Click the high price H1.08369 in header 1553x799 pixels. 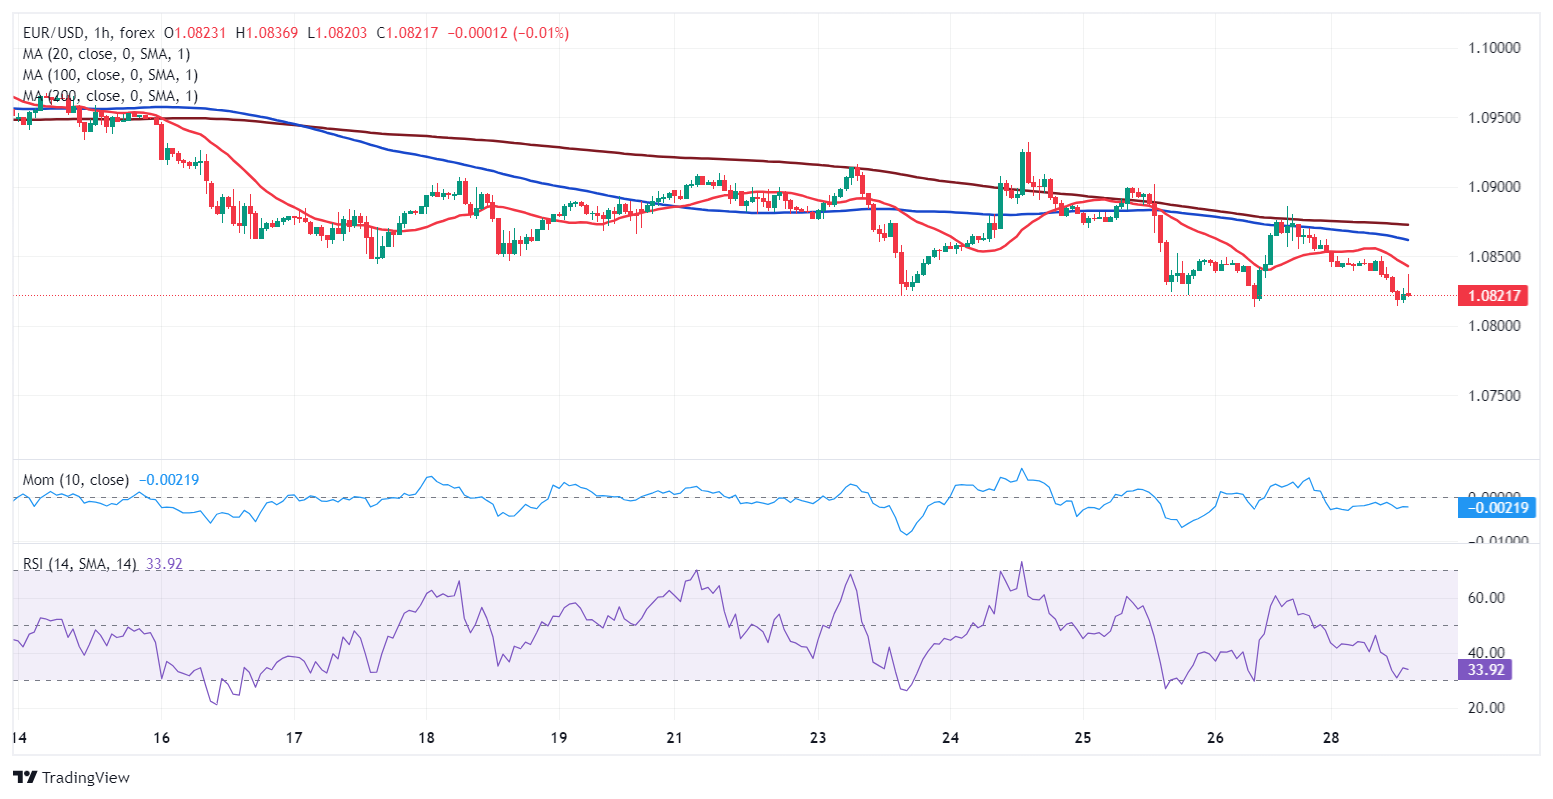click(x=269, y=33)
